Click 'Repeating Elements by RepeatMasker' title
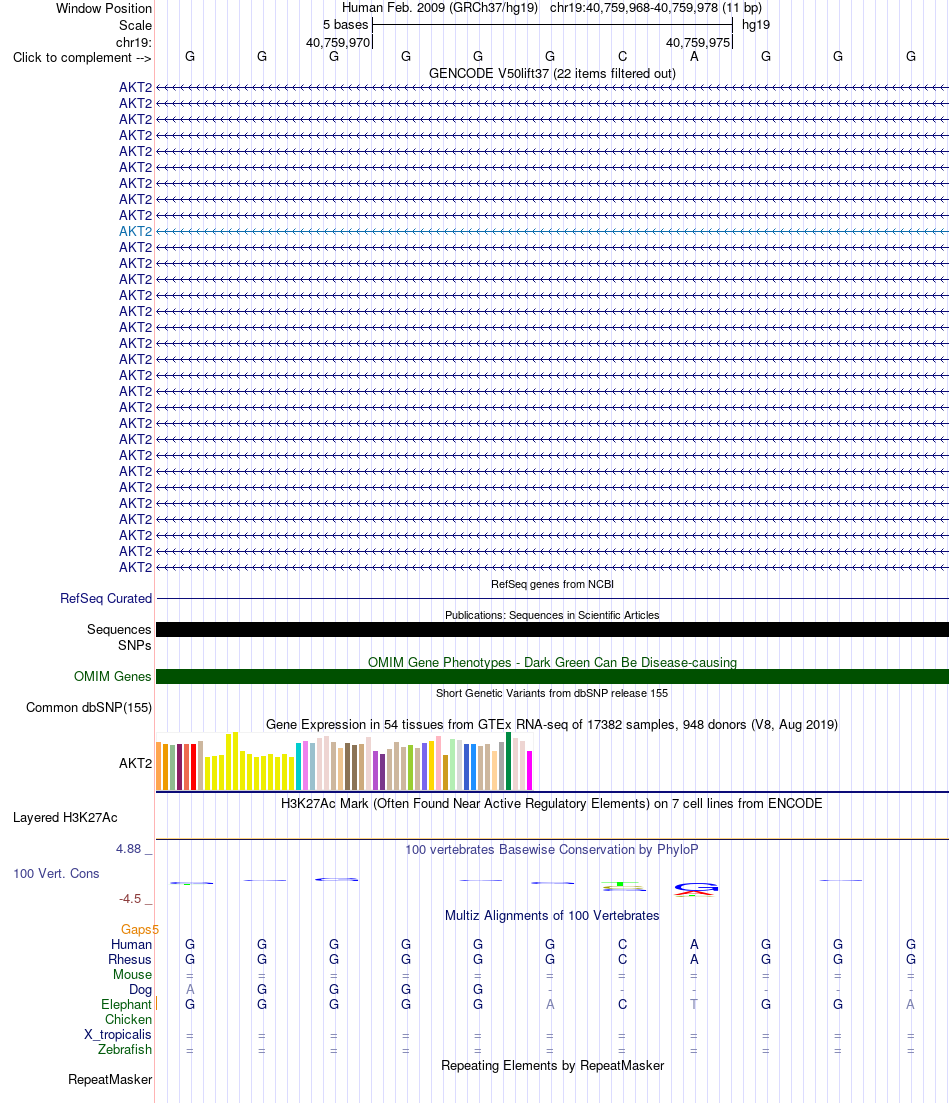The width and height of the screenshot is (950, 1103). point(552,1066)
